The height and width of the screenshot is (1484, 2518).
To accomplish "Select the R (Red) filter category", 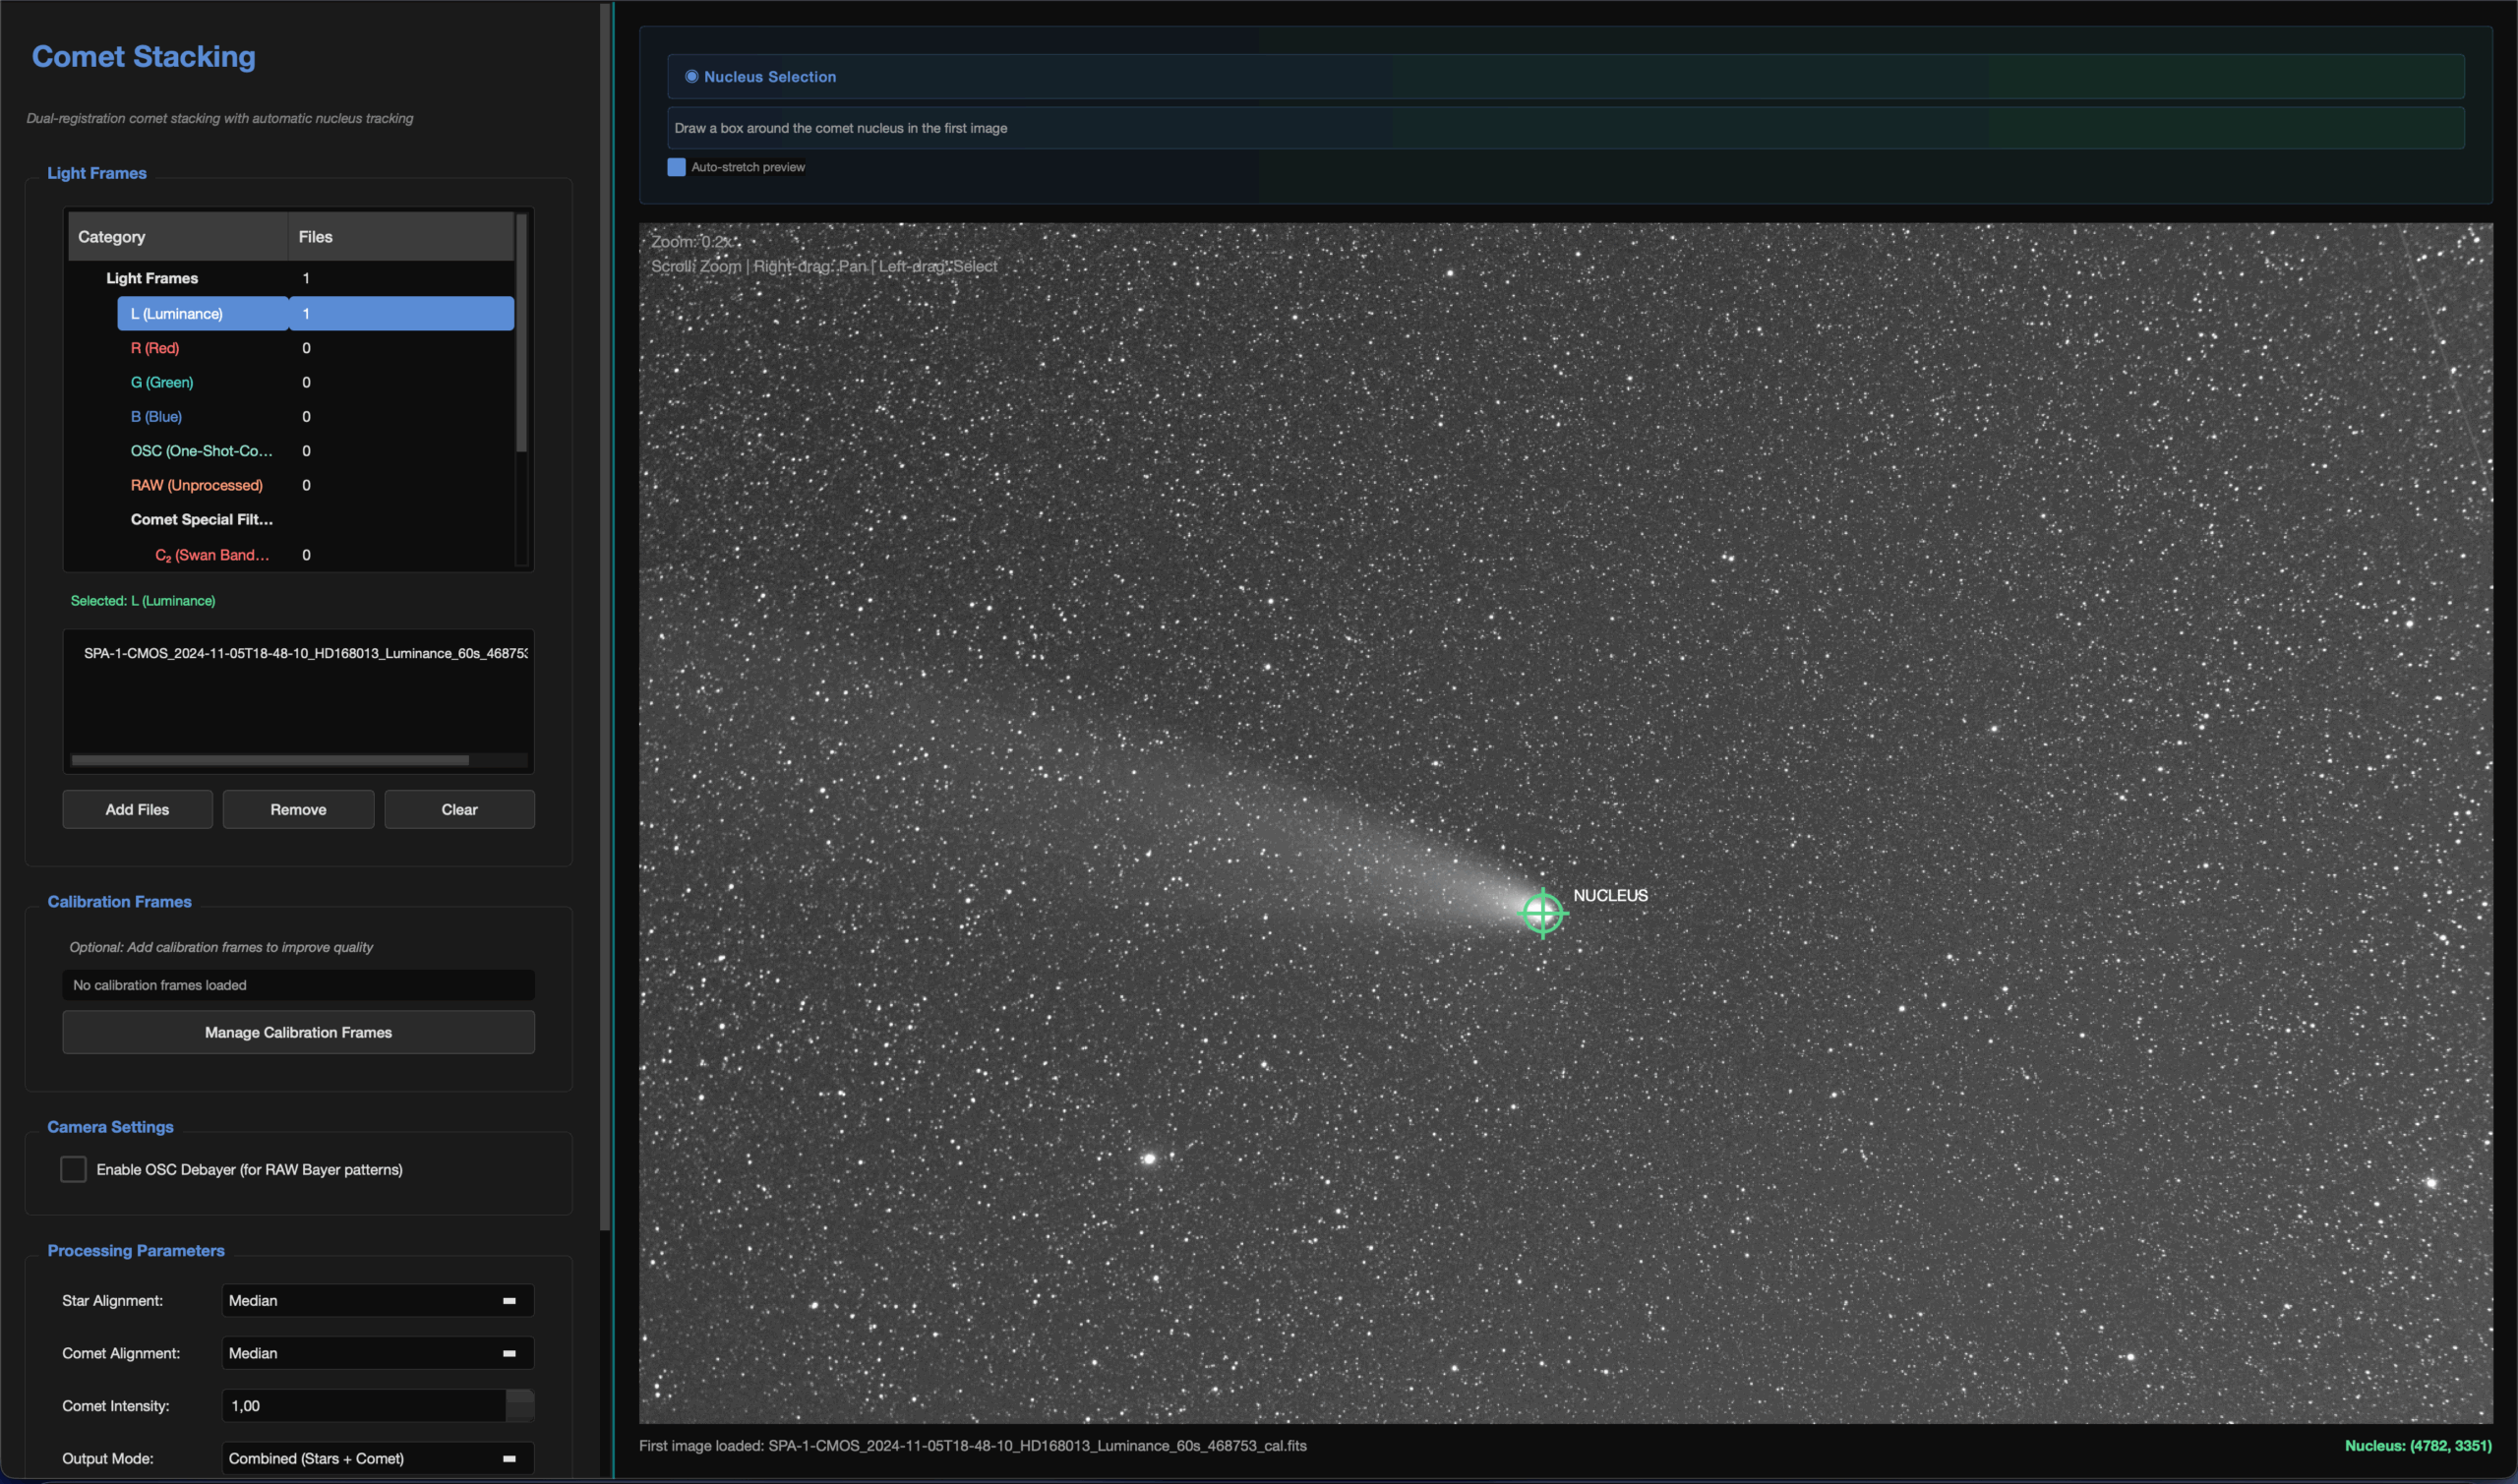I will pos(155,348).
